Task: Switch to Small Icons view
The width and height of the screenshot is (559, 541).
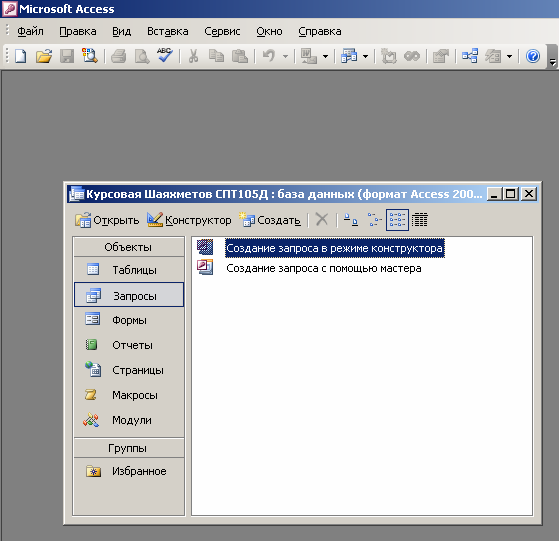Action: click(x=374, y=220)
